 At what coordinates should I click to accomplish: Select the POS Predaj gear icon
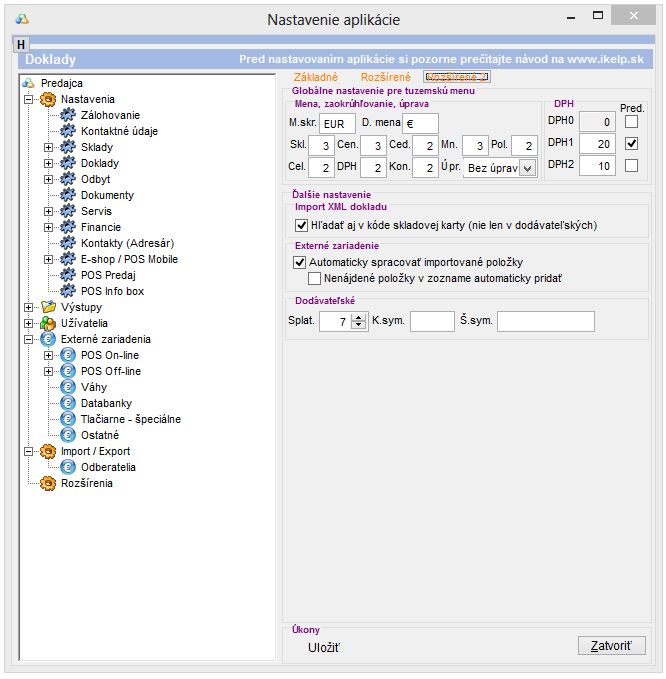(68, 275)
